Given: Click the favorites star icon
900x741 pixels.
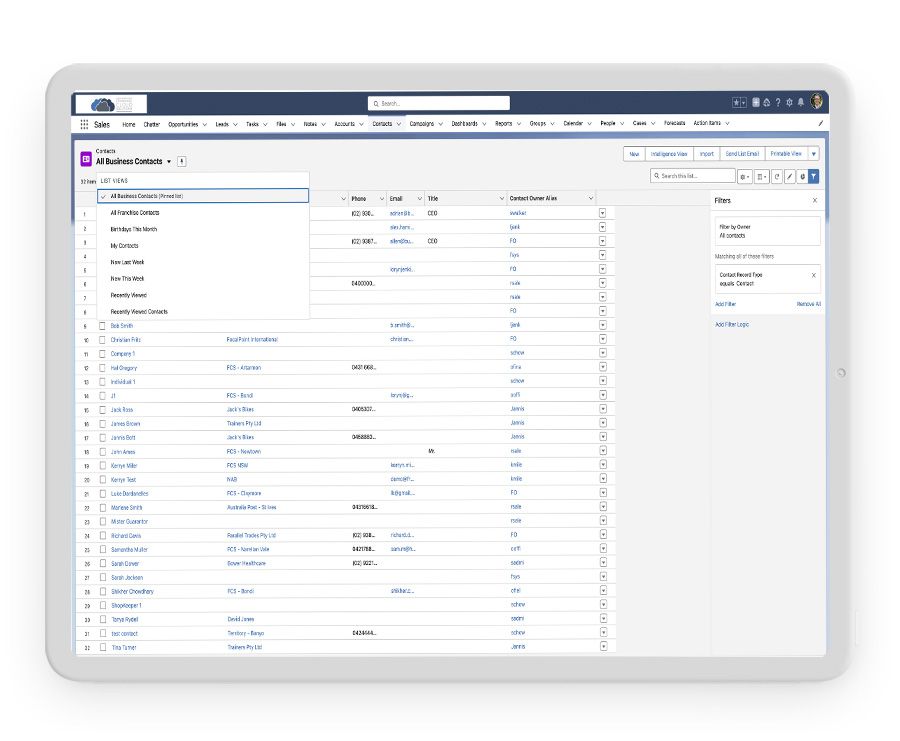Looking at the screenshot, I should [736, 103].
